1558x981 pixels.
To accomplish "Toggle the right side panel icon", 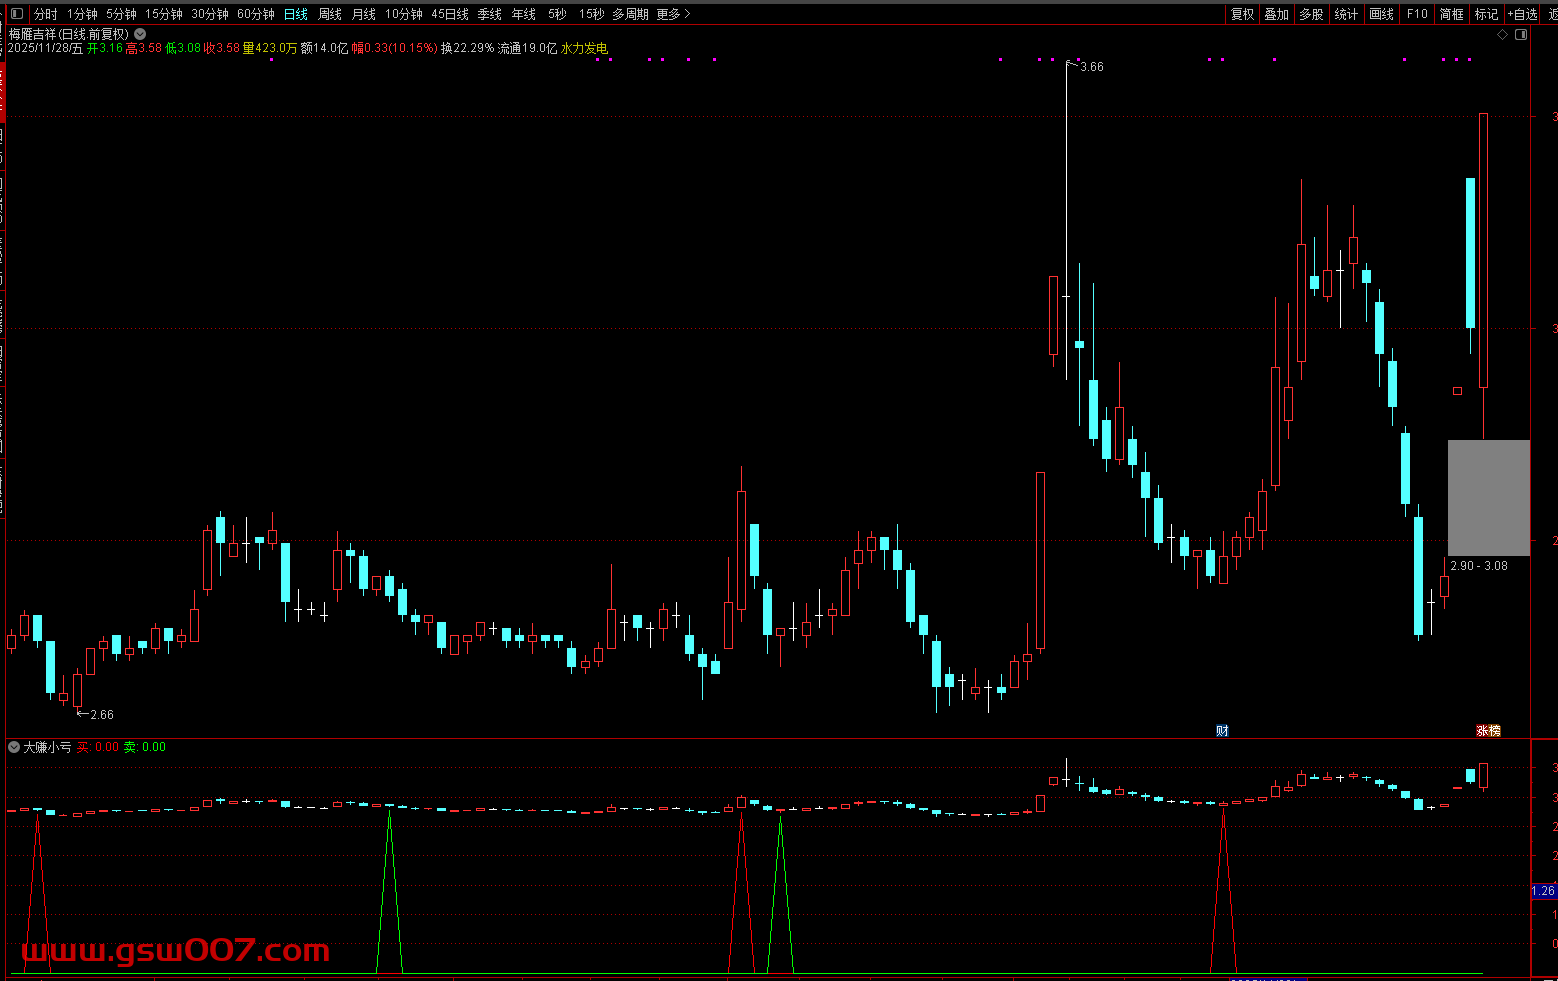I will coord(1521,34).
